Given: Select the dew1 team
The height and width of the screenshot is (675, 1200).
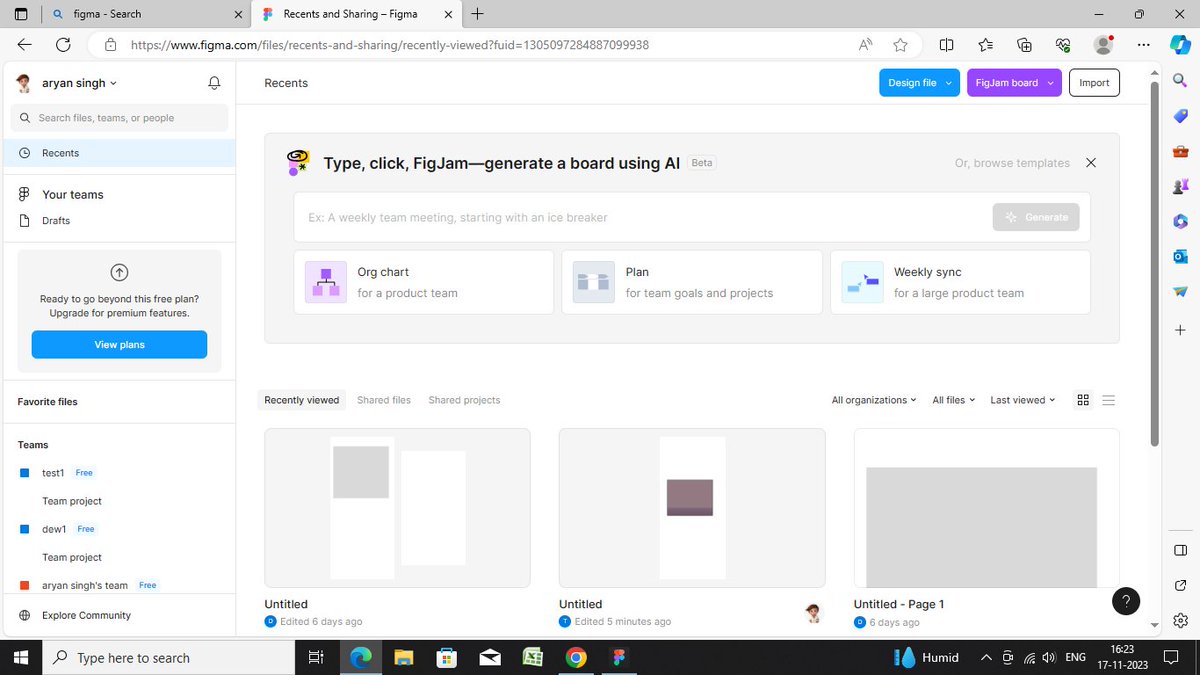Looking at the screenshot, I should [54, 529].
